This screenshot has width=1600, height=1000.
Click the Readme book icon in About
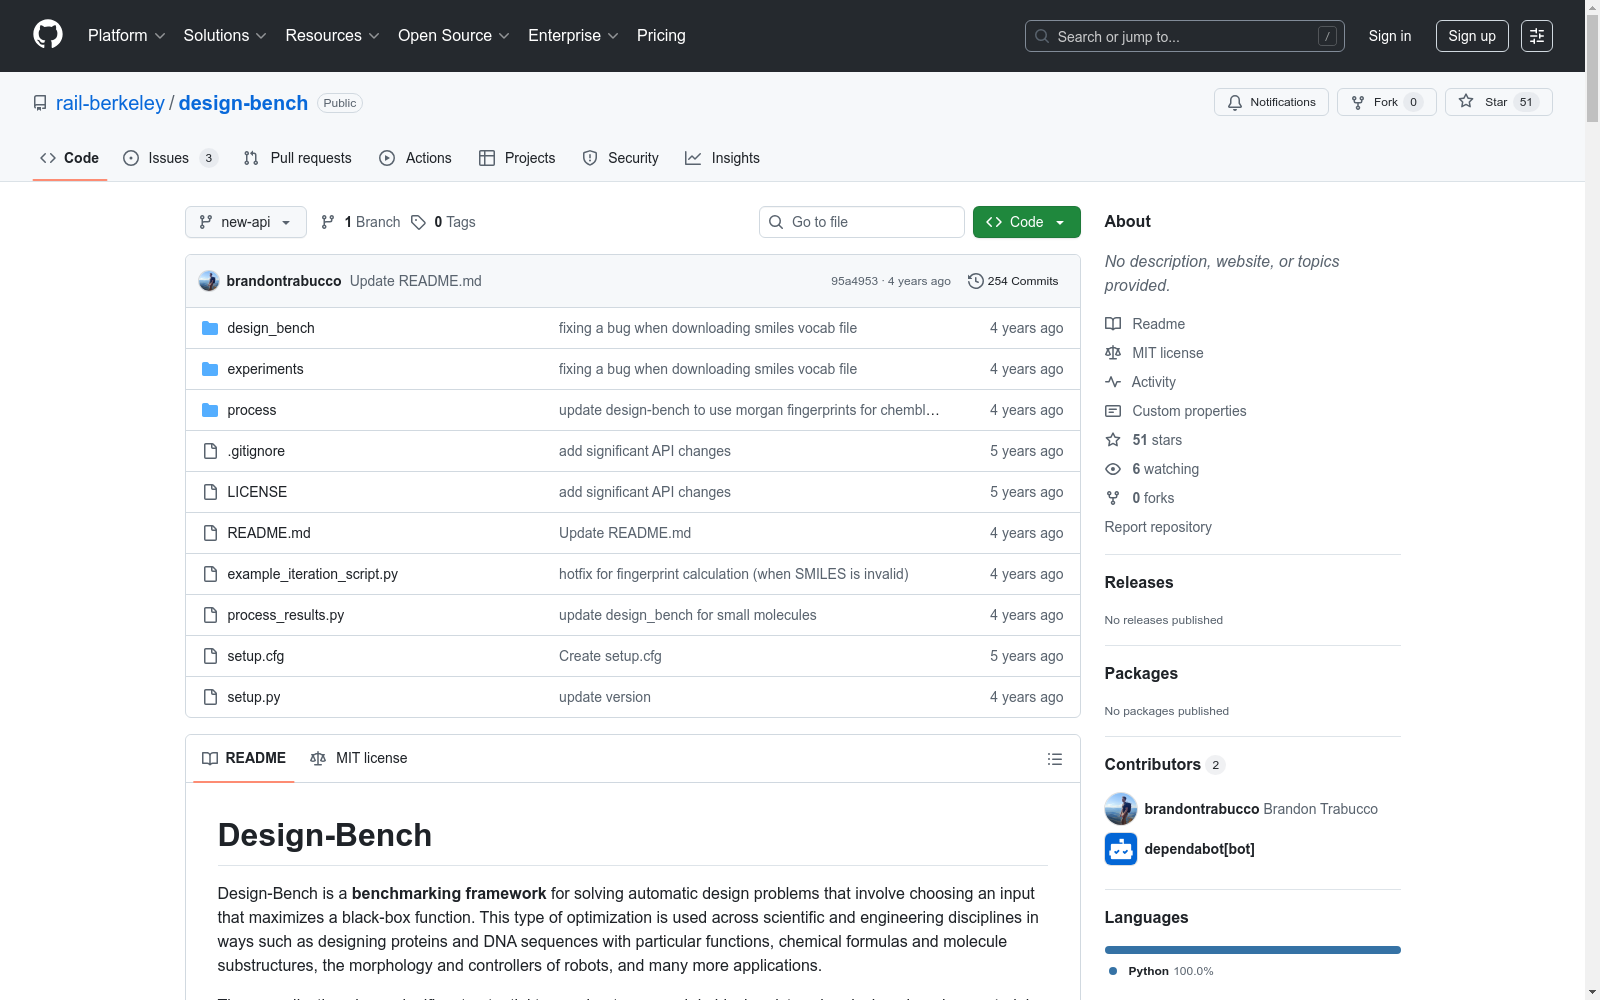[1113, 324]
